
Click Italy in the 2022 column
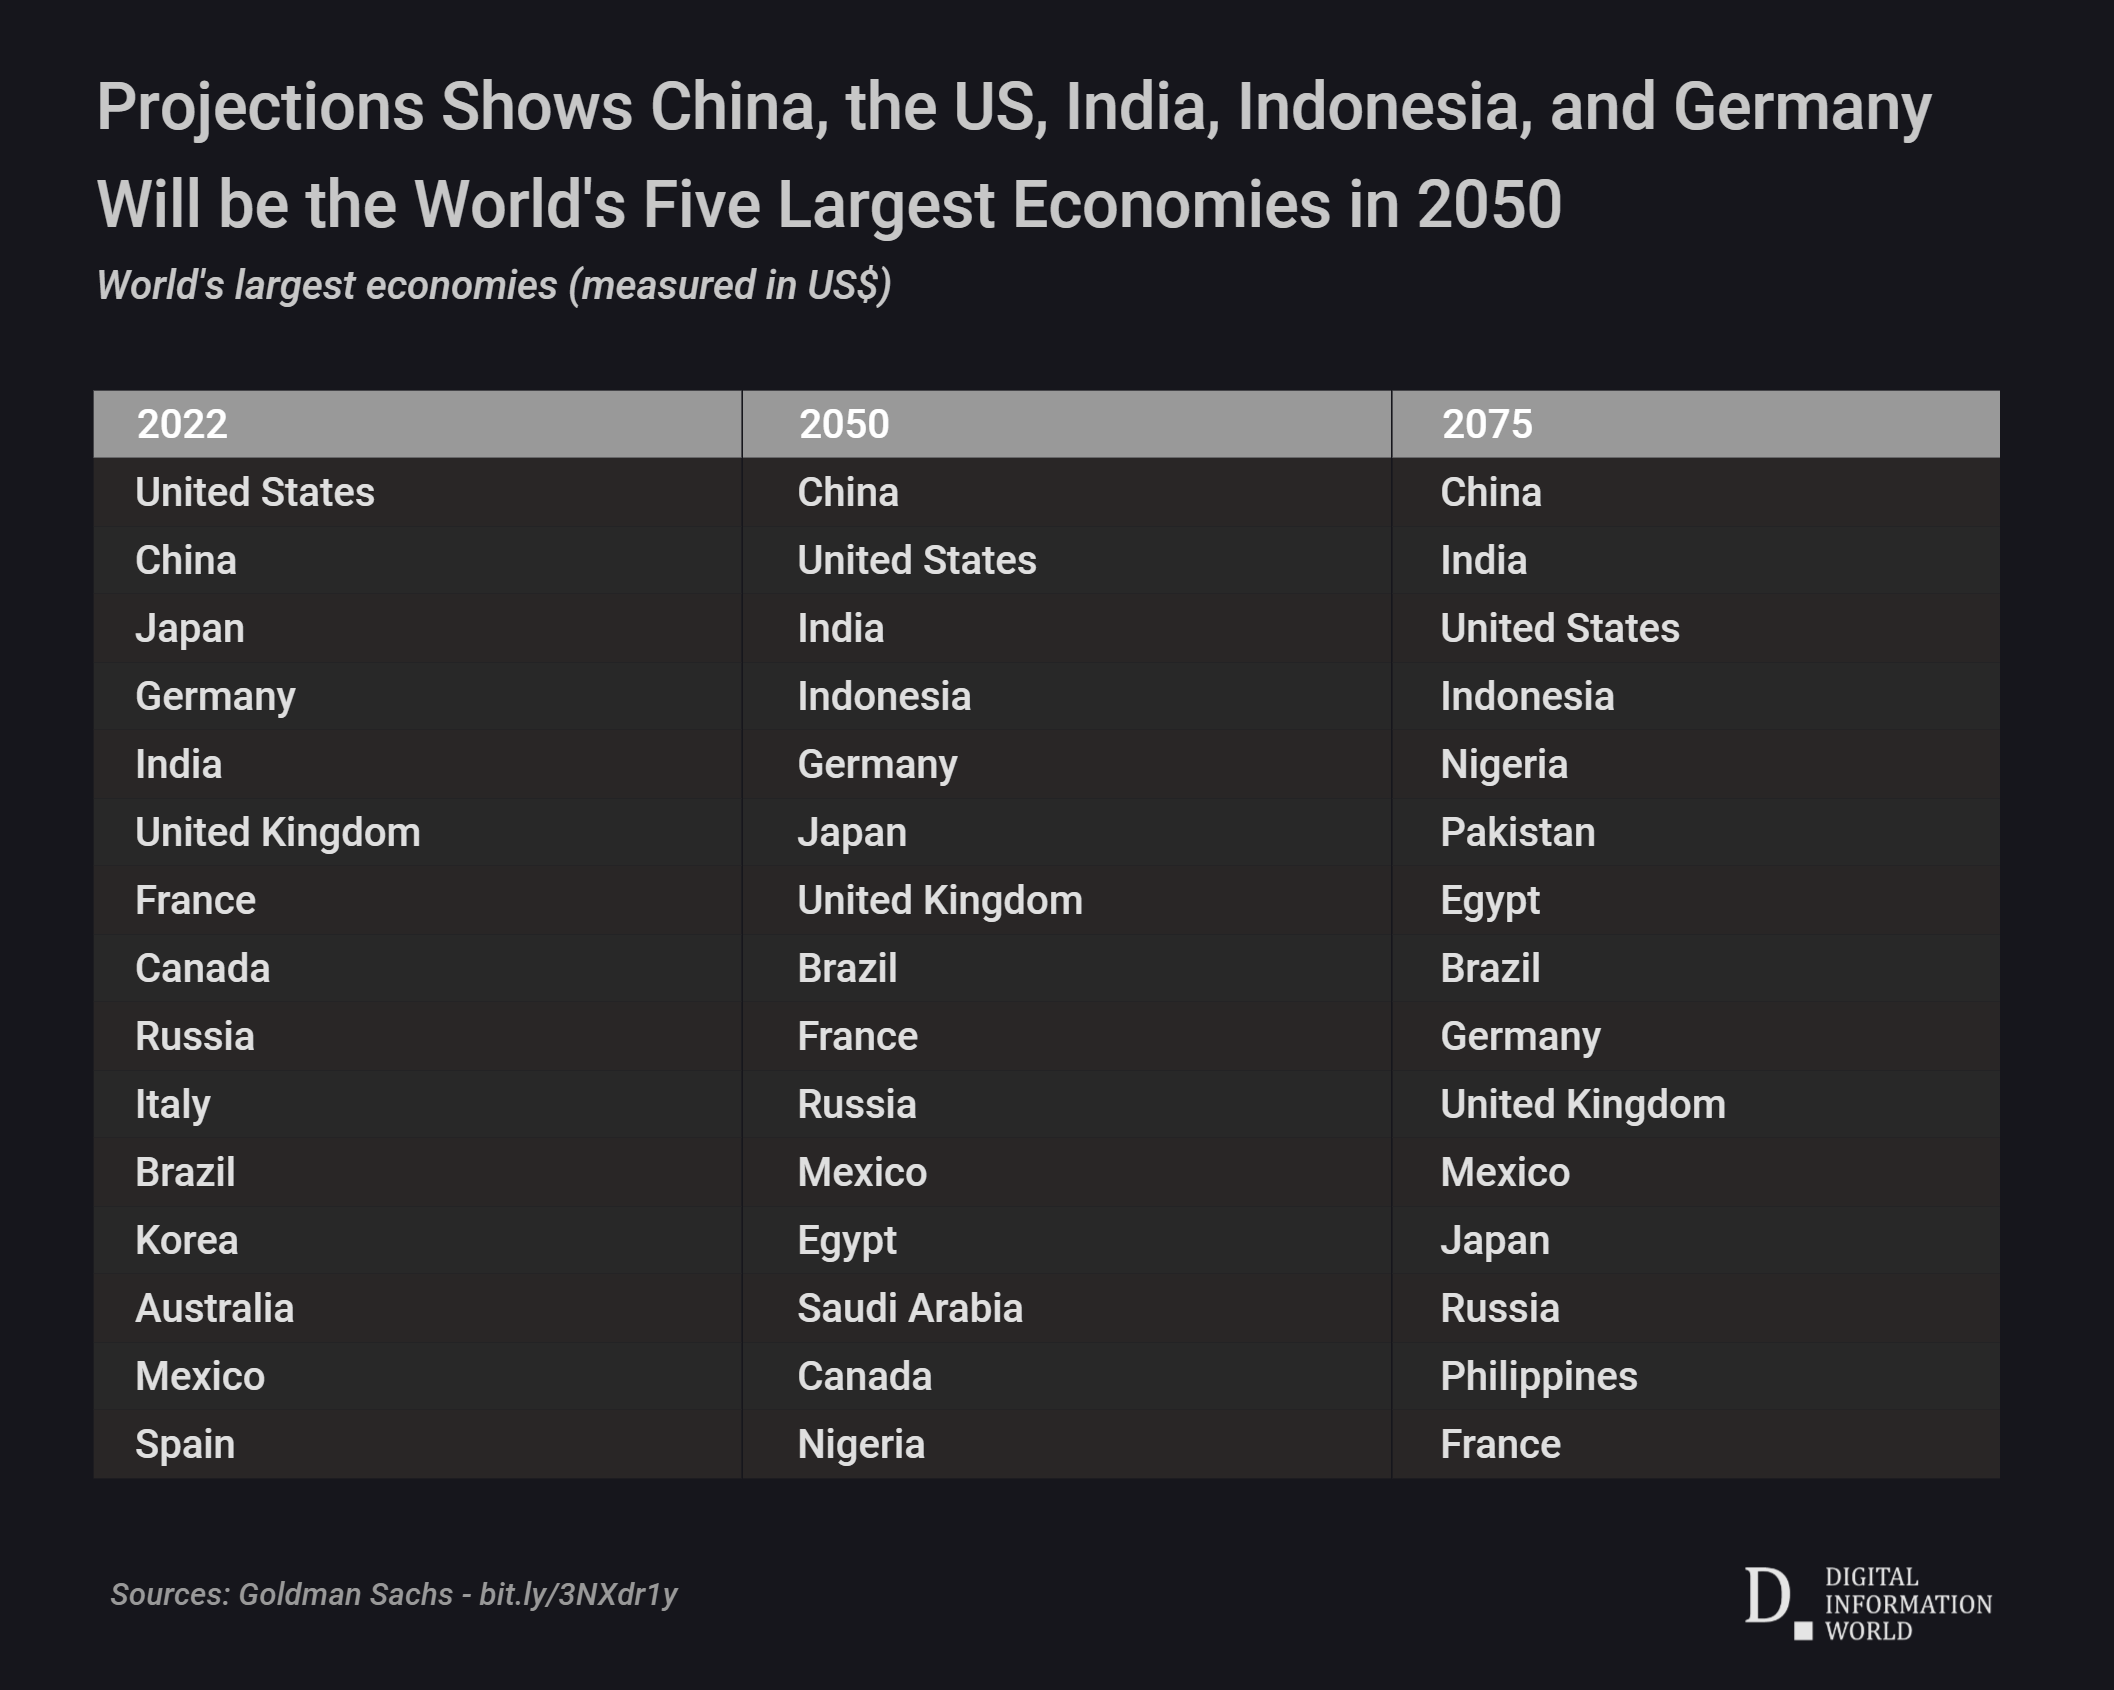tap(172, 1104)
